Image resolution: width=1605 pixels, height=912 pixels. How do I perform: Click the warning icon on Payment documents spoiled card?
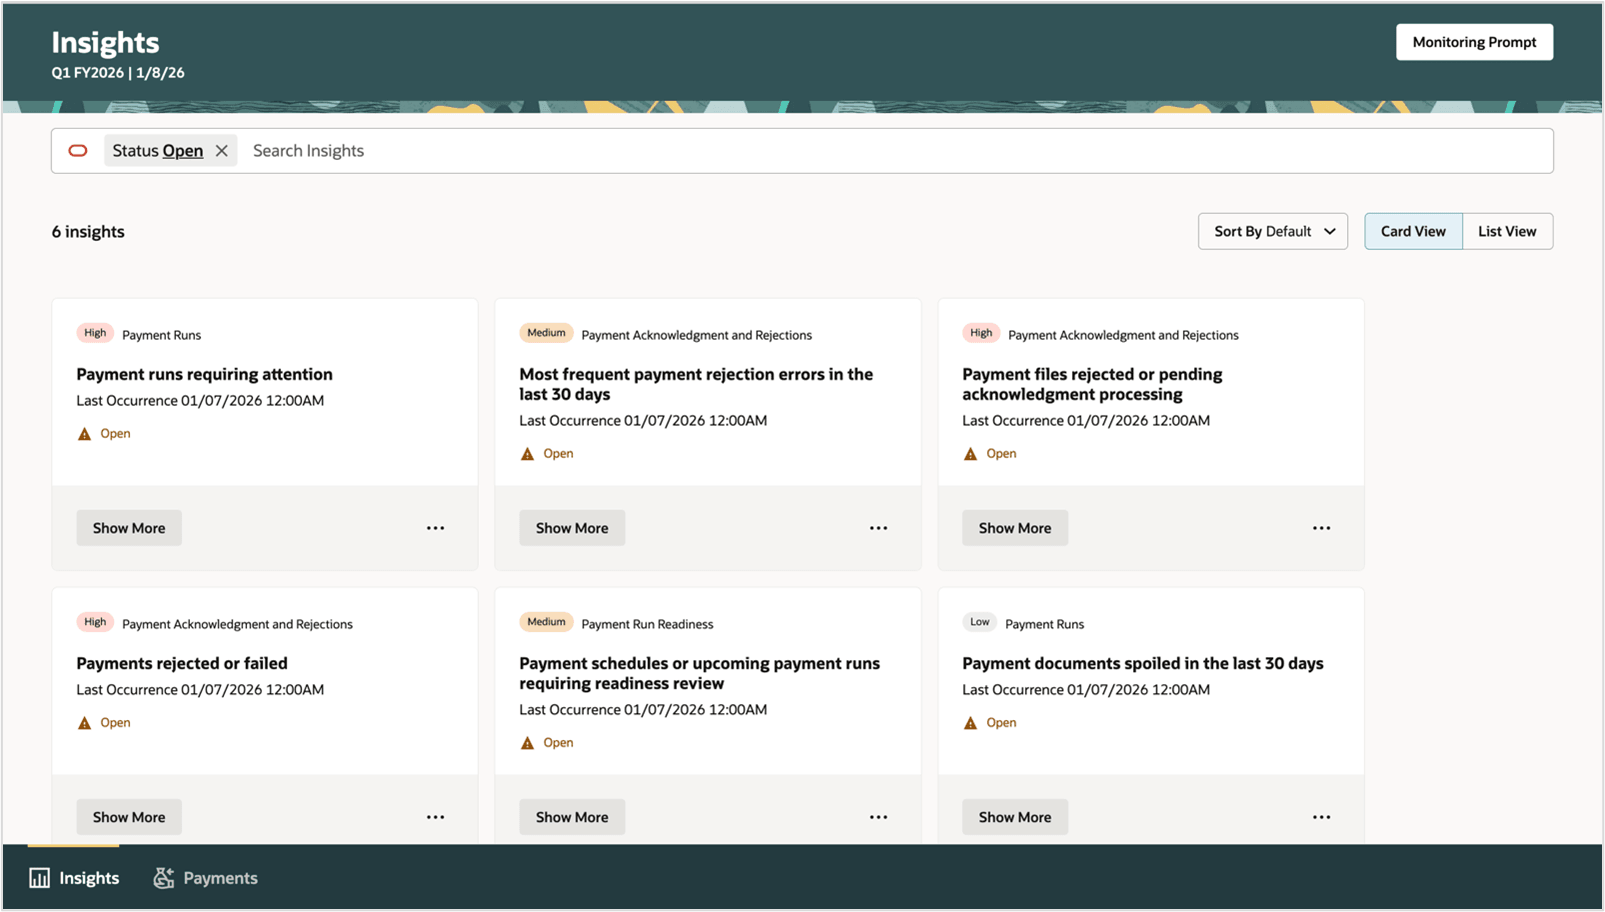coord(969,721)
